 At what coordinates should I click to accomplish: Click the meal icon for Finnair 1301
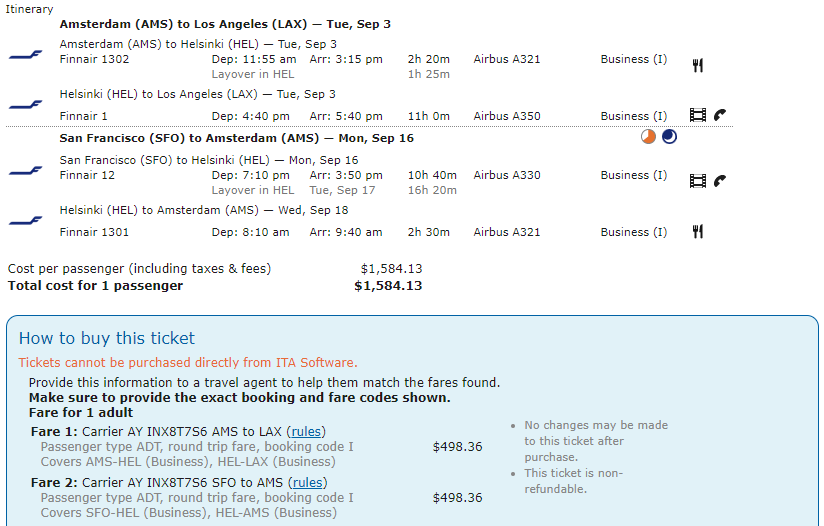tap(697, 231)
